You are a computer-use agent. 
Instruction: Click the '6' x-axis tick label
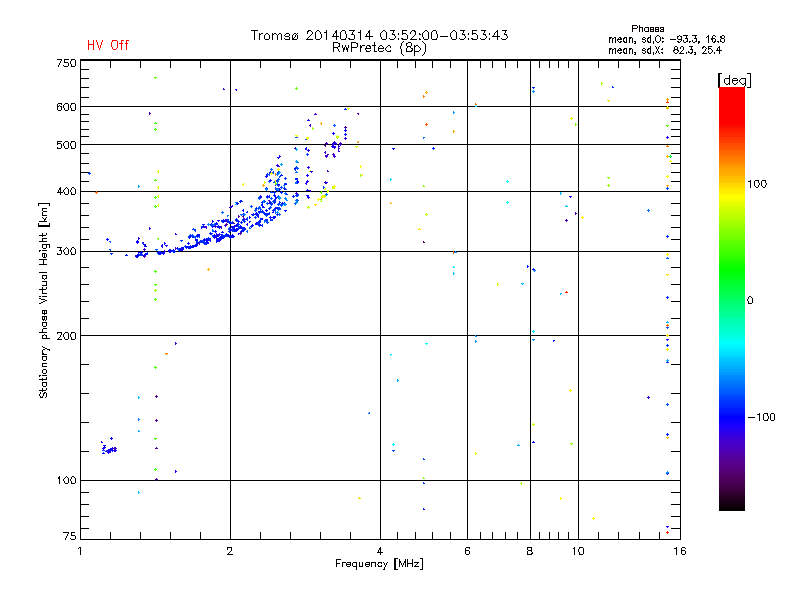pyautogui.click(x=467, y=551)
